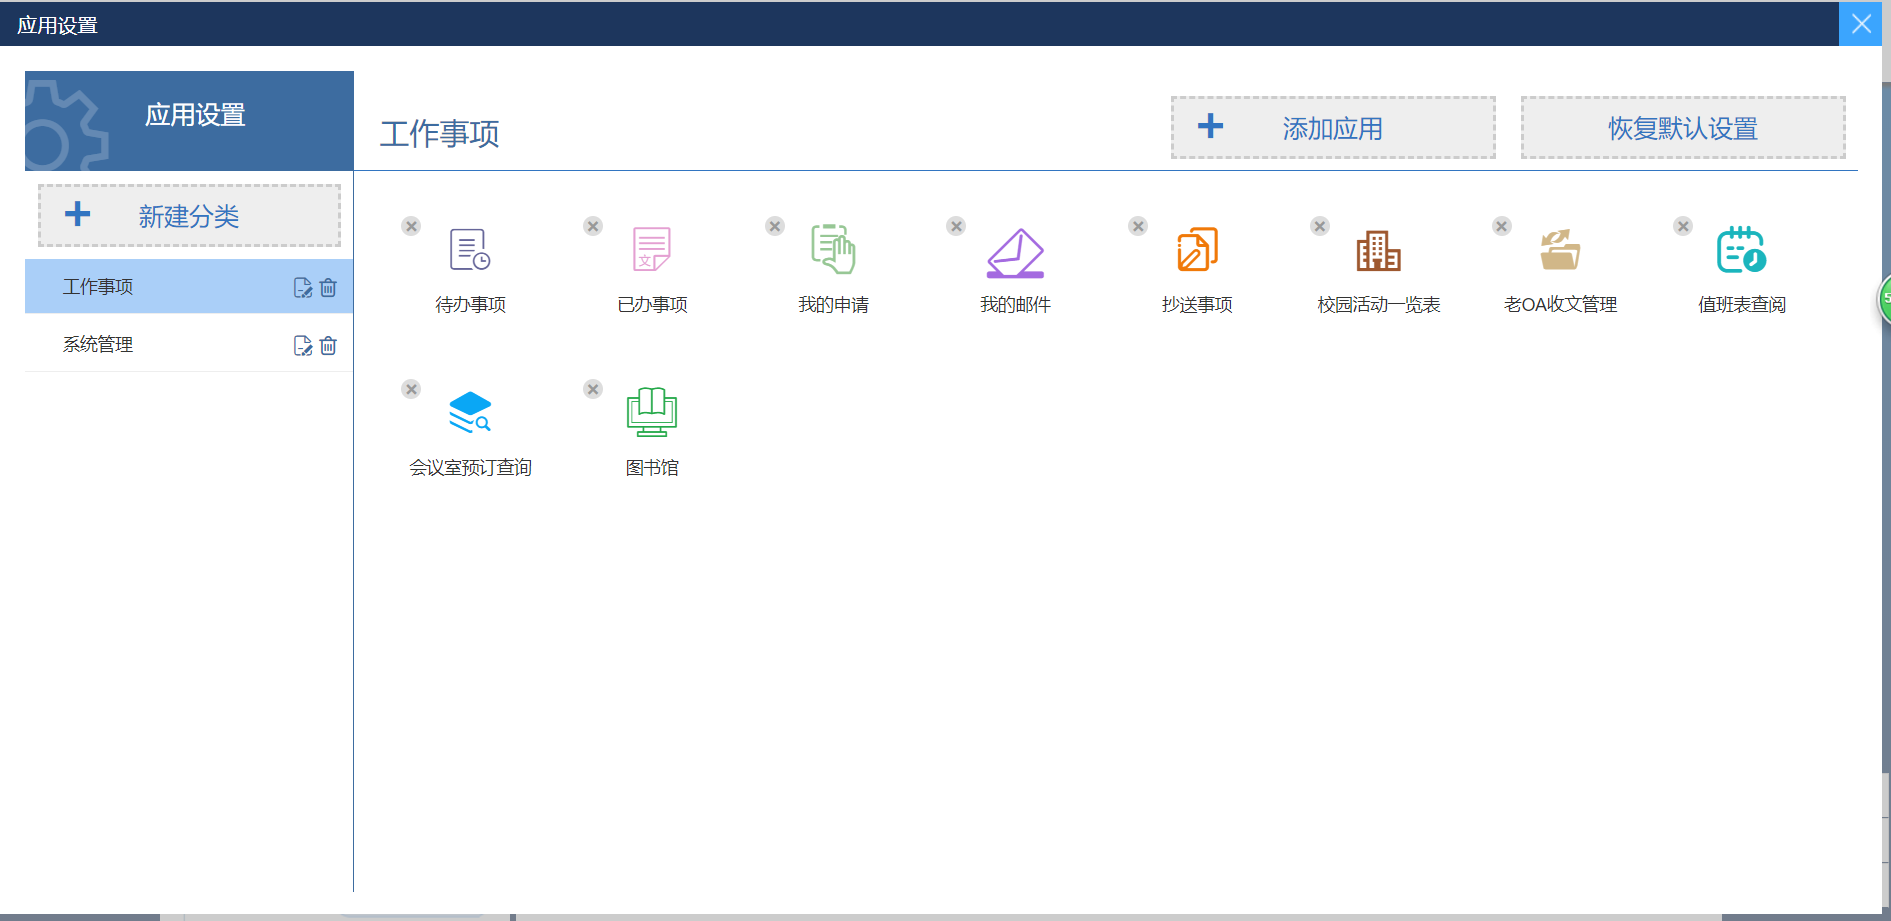Open the 校园活动一览表 building icon
1891x921 pixels.
[1378, 251]
